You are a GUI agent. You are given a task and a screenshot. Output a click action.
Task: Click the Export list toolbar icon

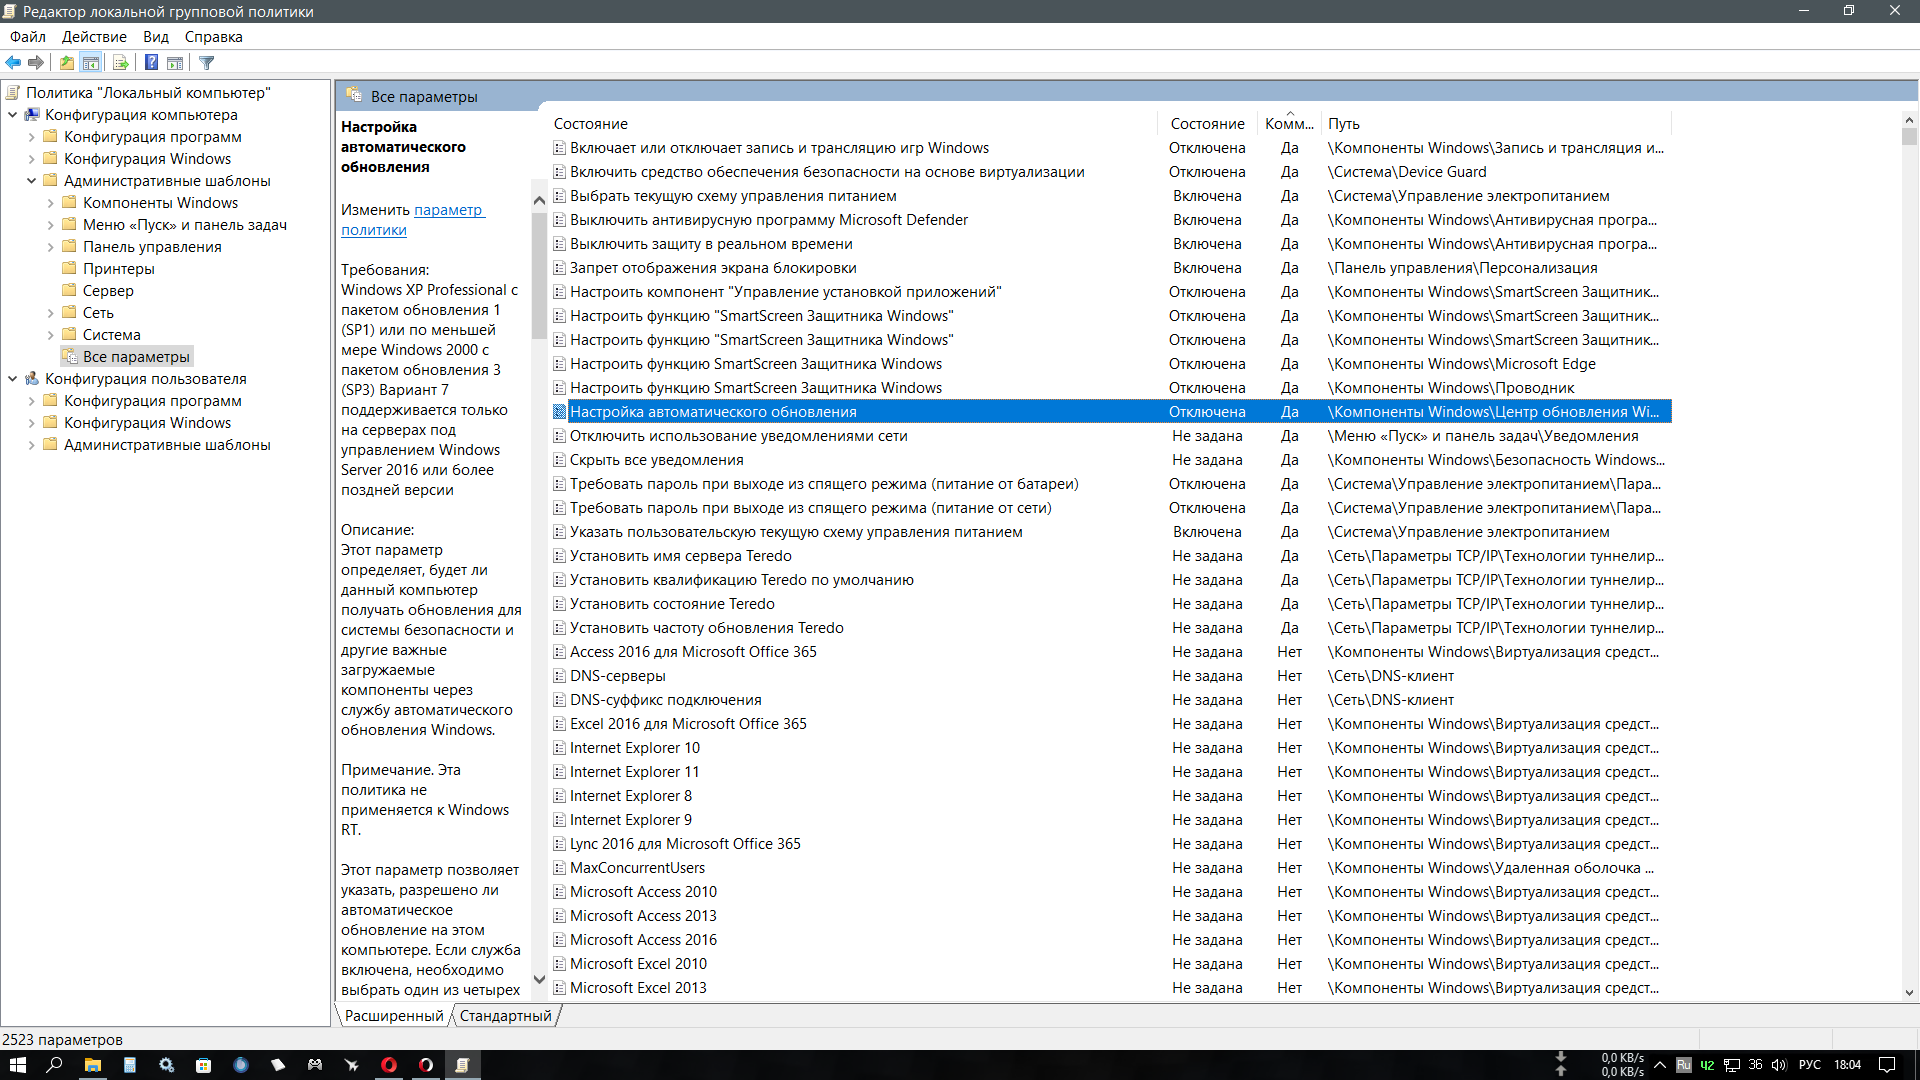tap(121, 63)
